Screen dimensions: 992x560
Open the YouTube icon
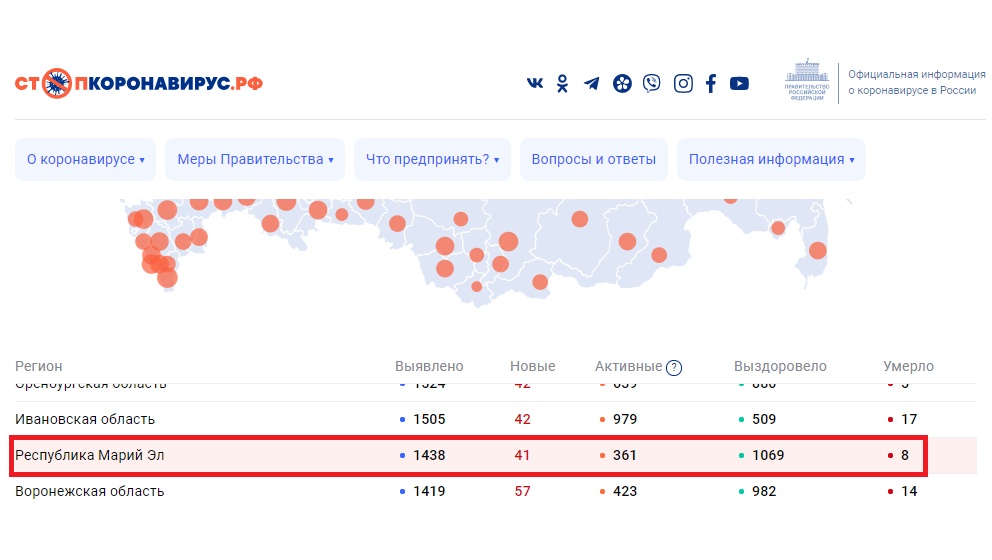(739, 84)
